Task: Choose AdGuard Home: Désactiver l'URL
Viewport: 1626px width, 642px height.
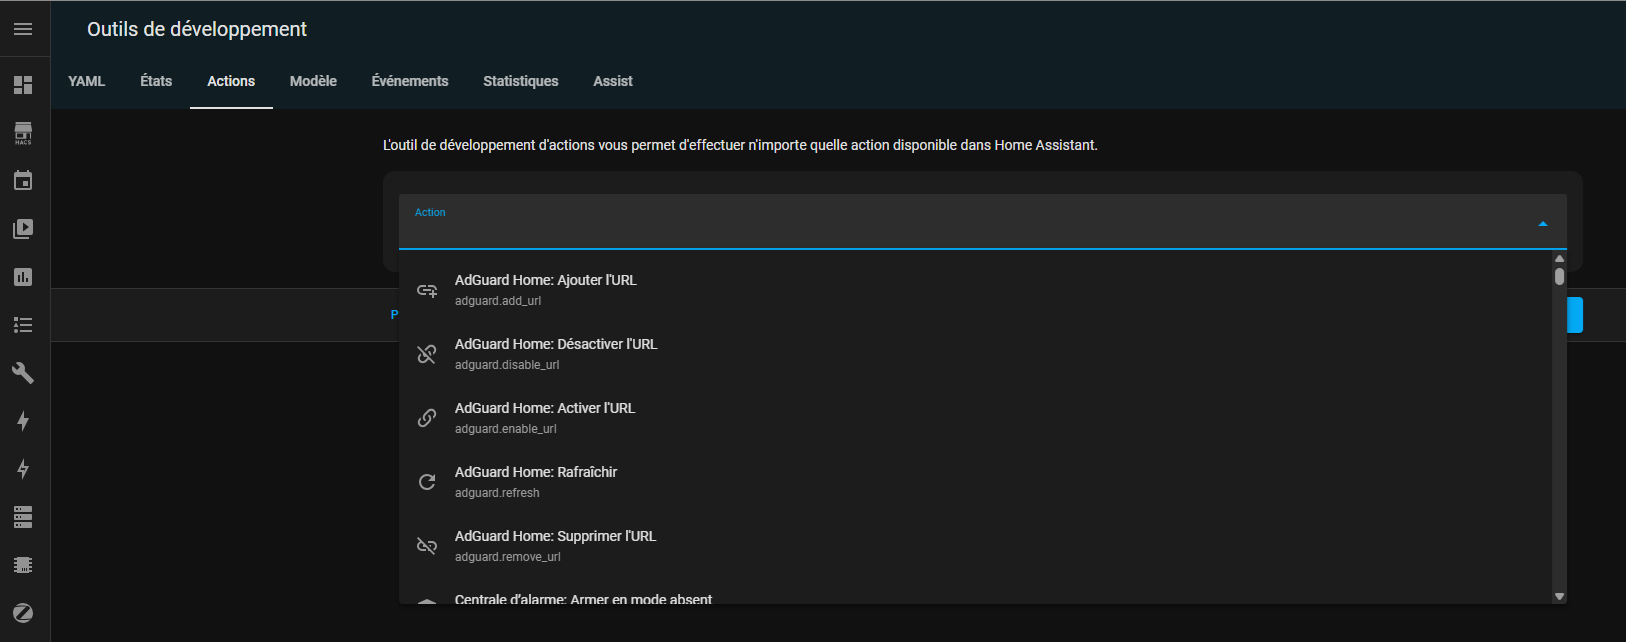Action: (x=975, y=354)
